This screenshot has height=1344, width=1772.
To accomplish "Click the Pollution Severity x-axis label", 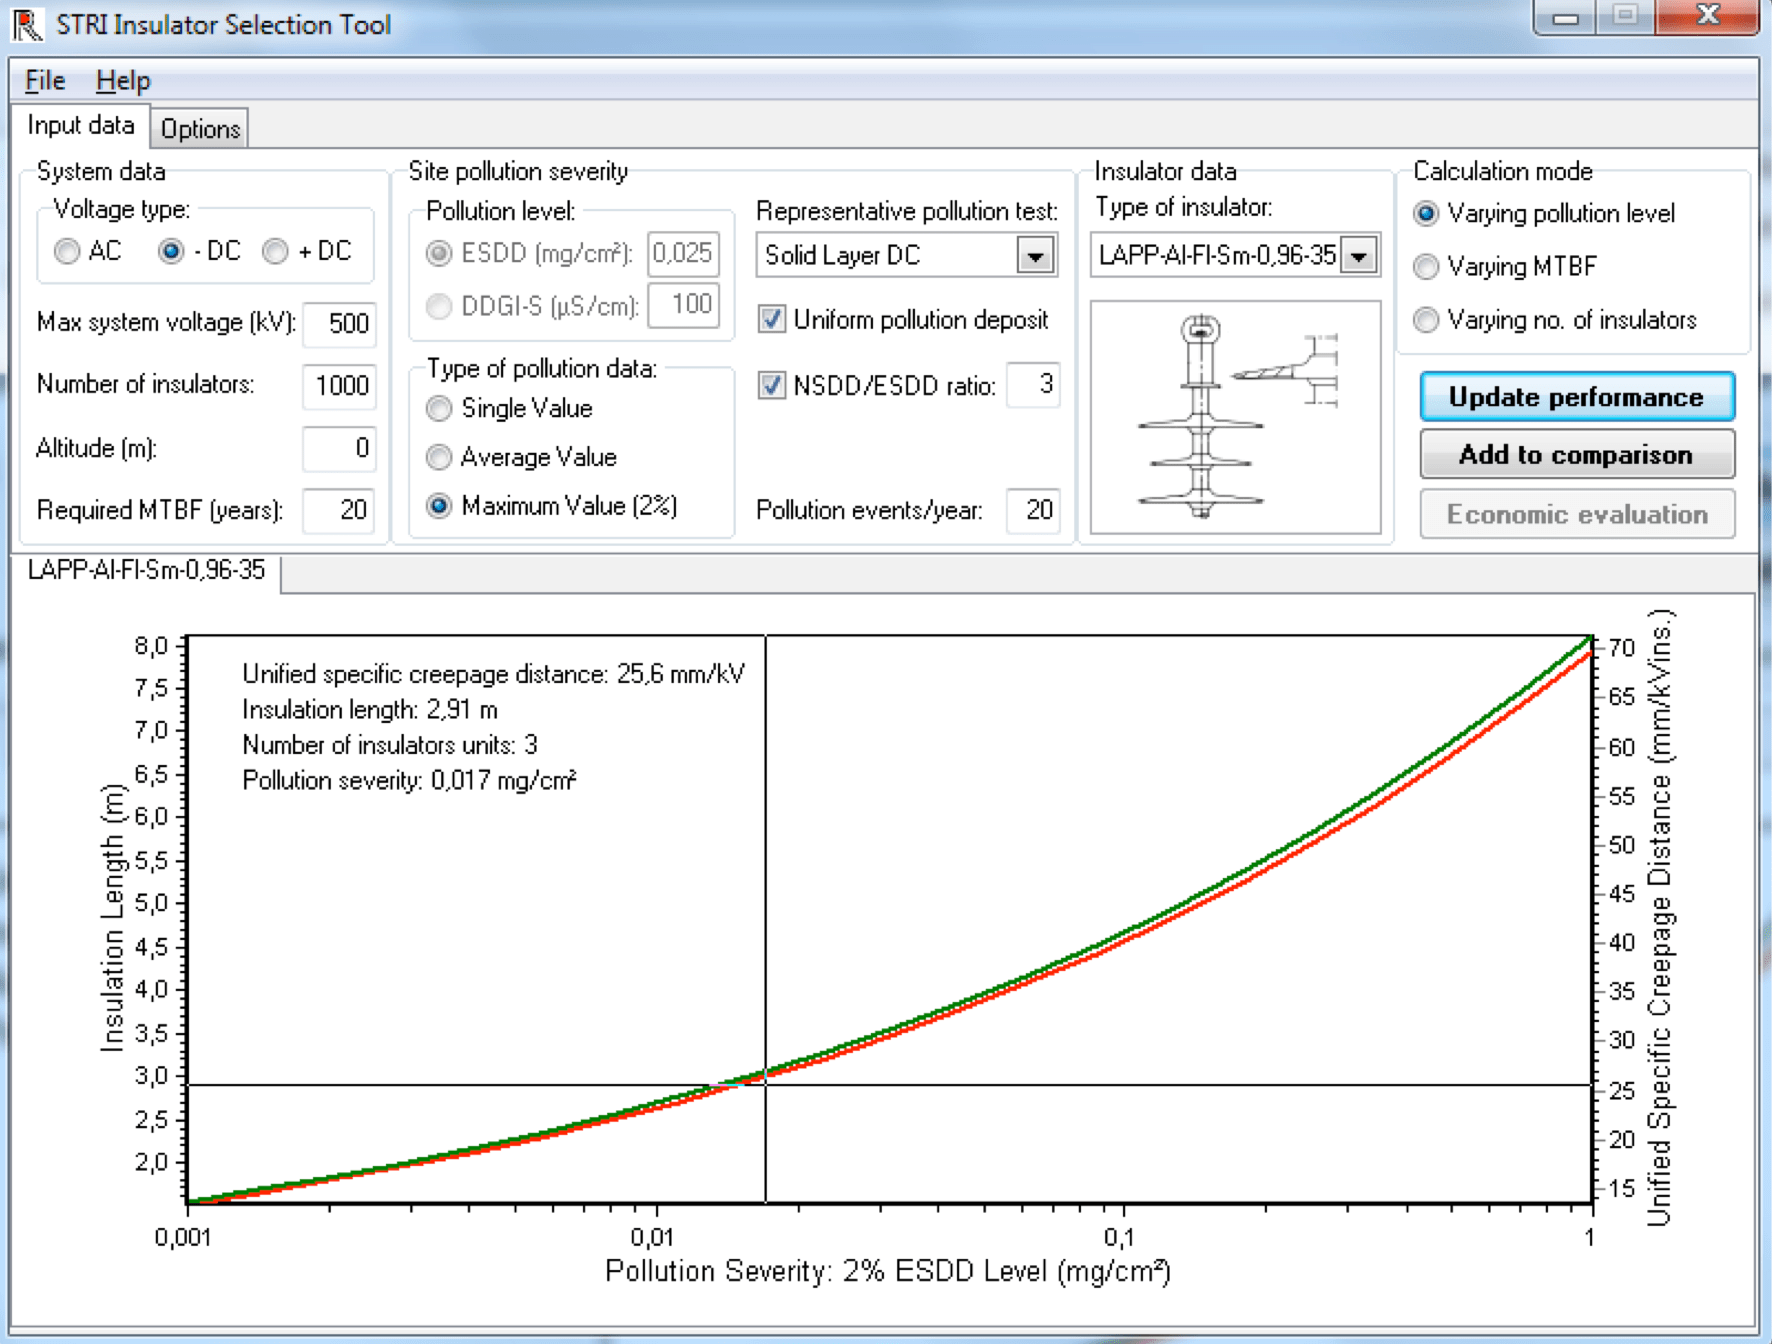I will (x=888, y=1271).
